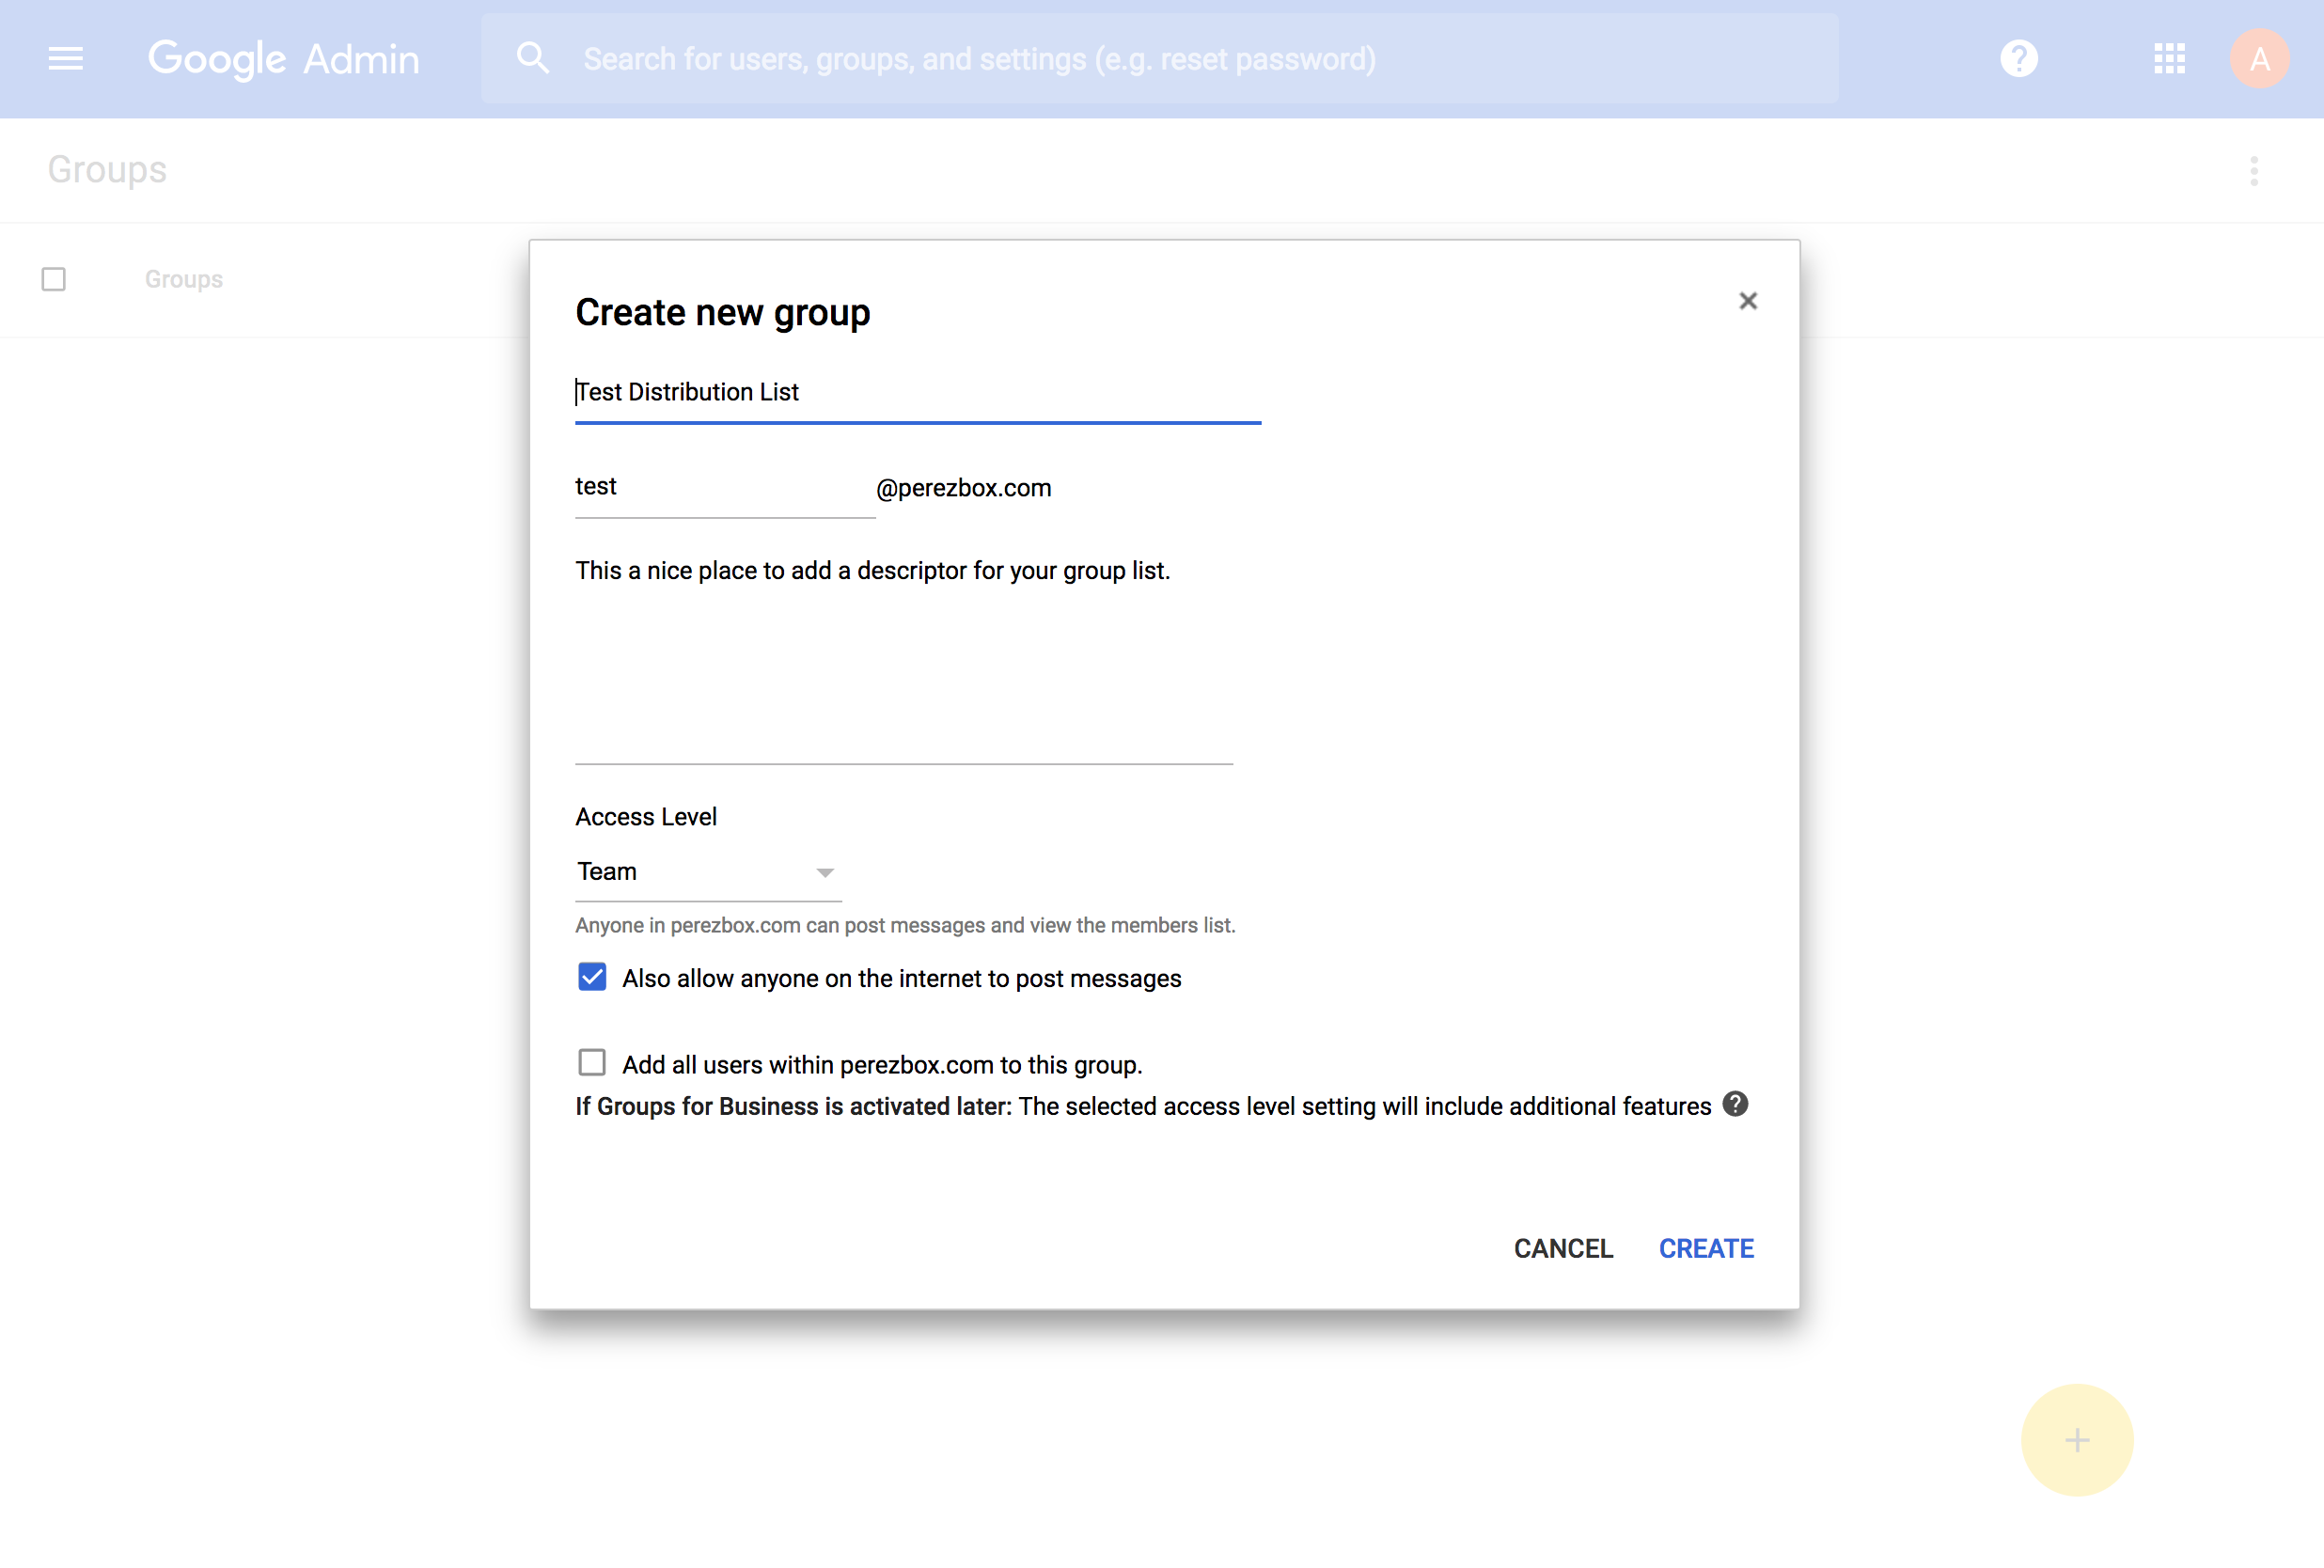Click the Groups for Business help icon
This screenshot has width=2324, height=1568.
[x=1735, y=1104]
